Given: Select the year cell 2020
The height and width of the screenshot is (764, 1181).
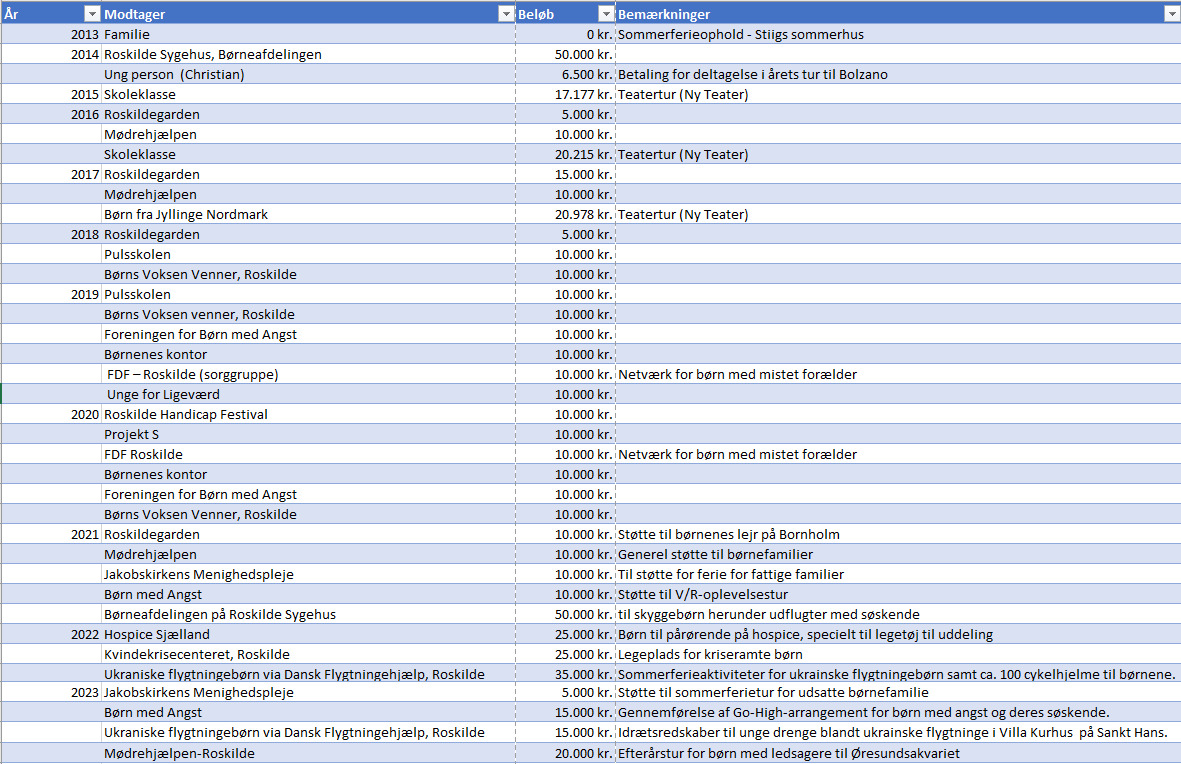Looking at the screenshot, I should (x=51, y=414).
